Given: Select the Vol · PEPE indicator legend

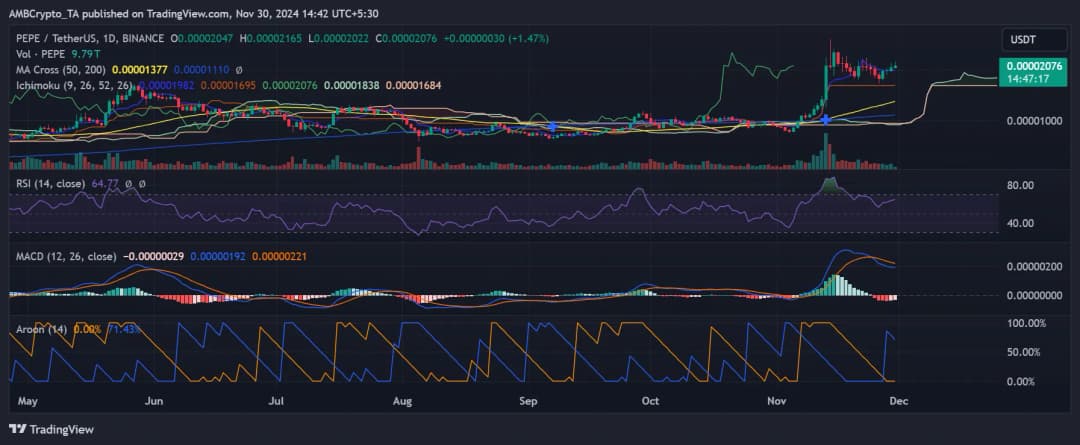Looking at the screenshot, I should [36, 53].
